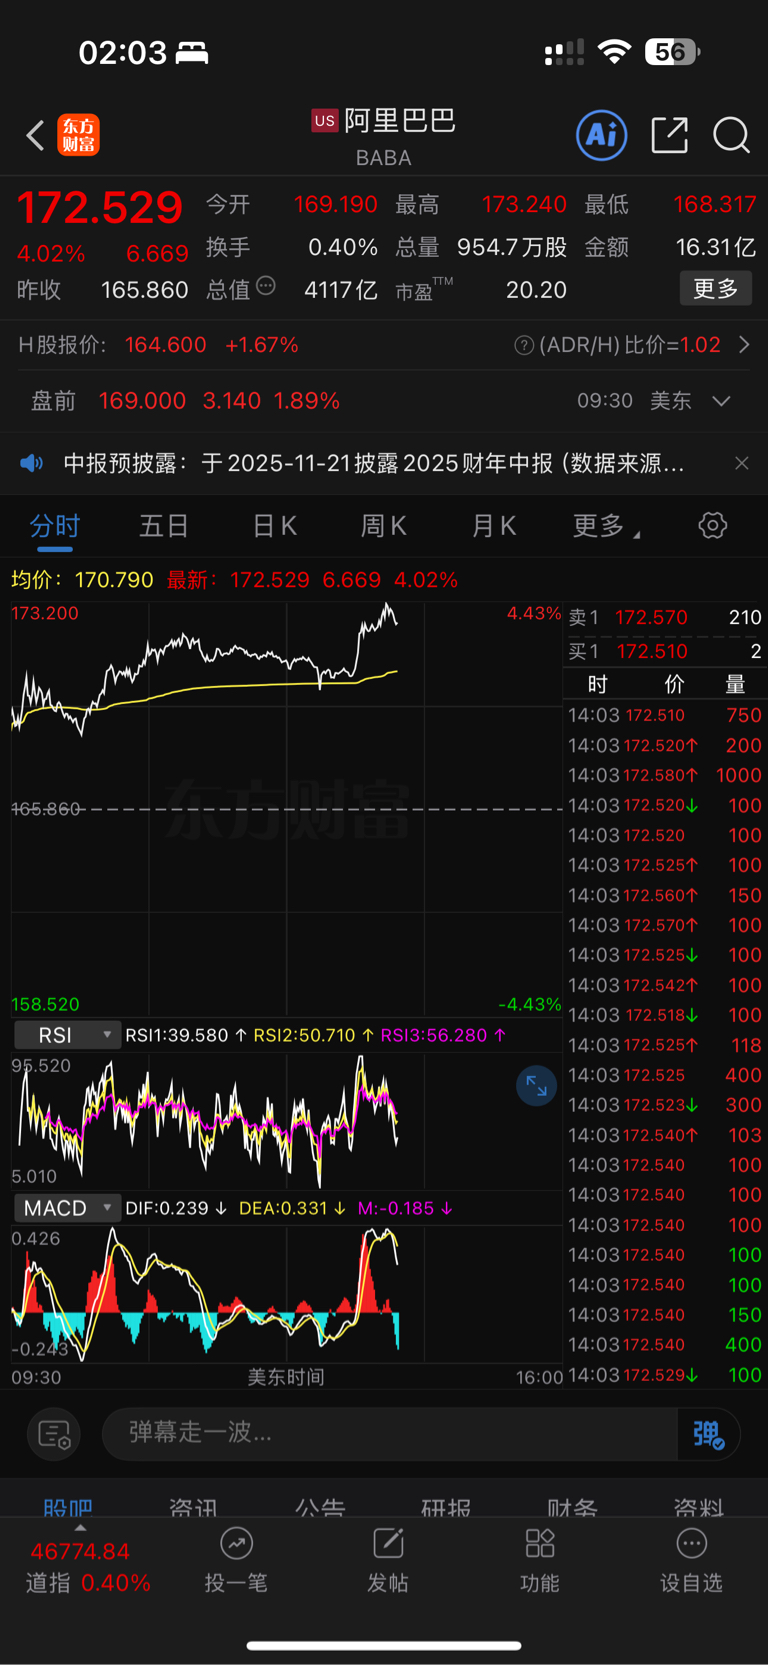Expand the 盘前 pre-market row arrow

[721, 401]
